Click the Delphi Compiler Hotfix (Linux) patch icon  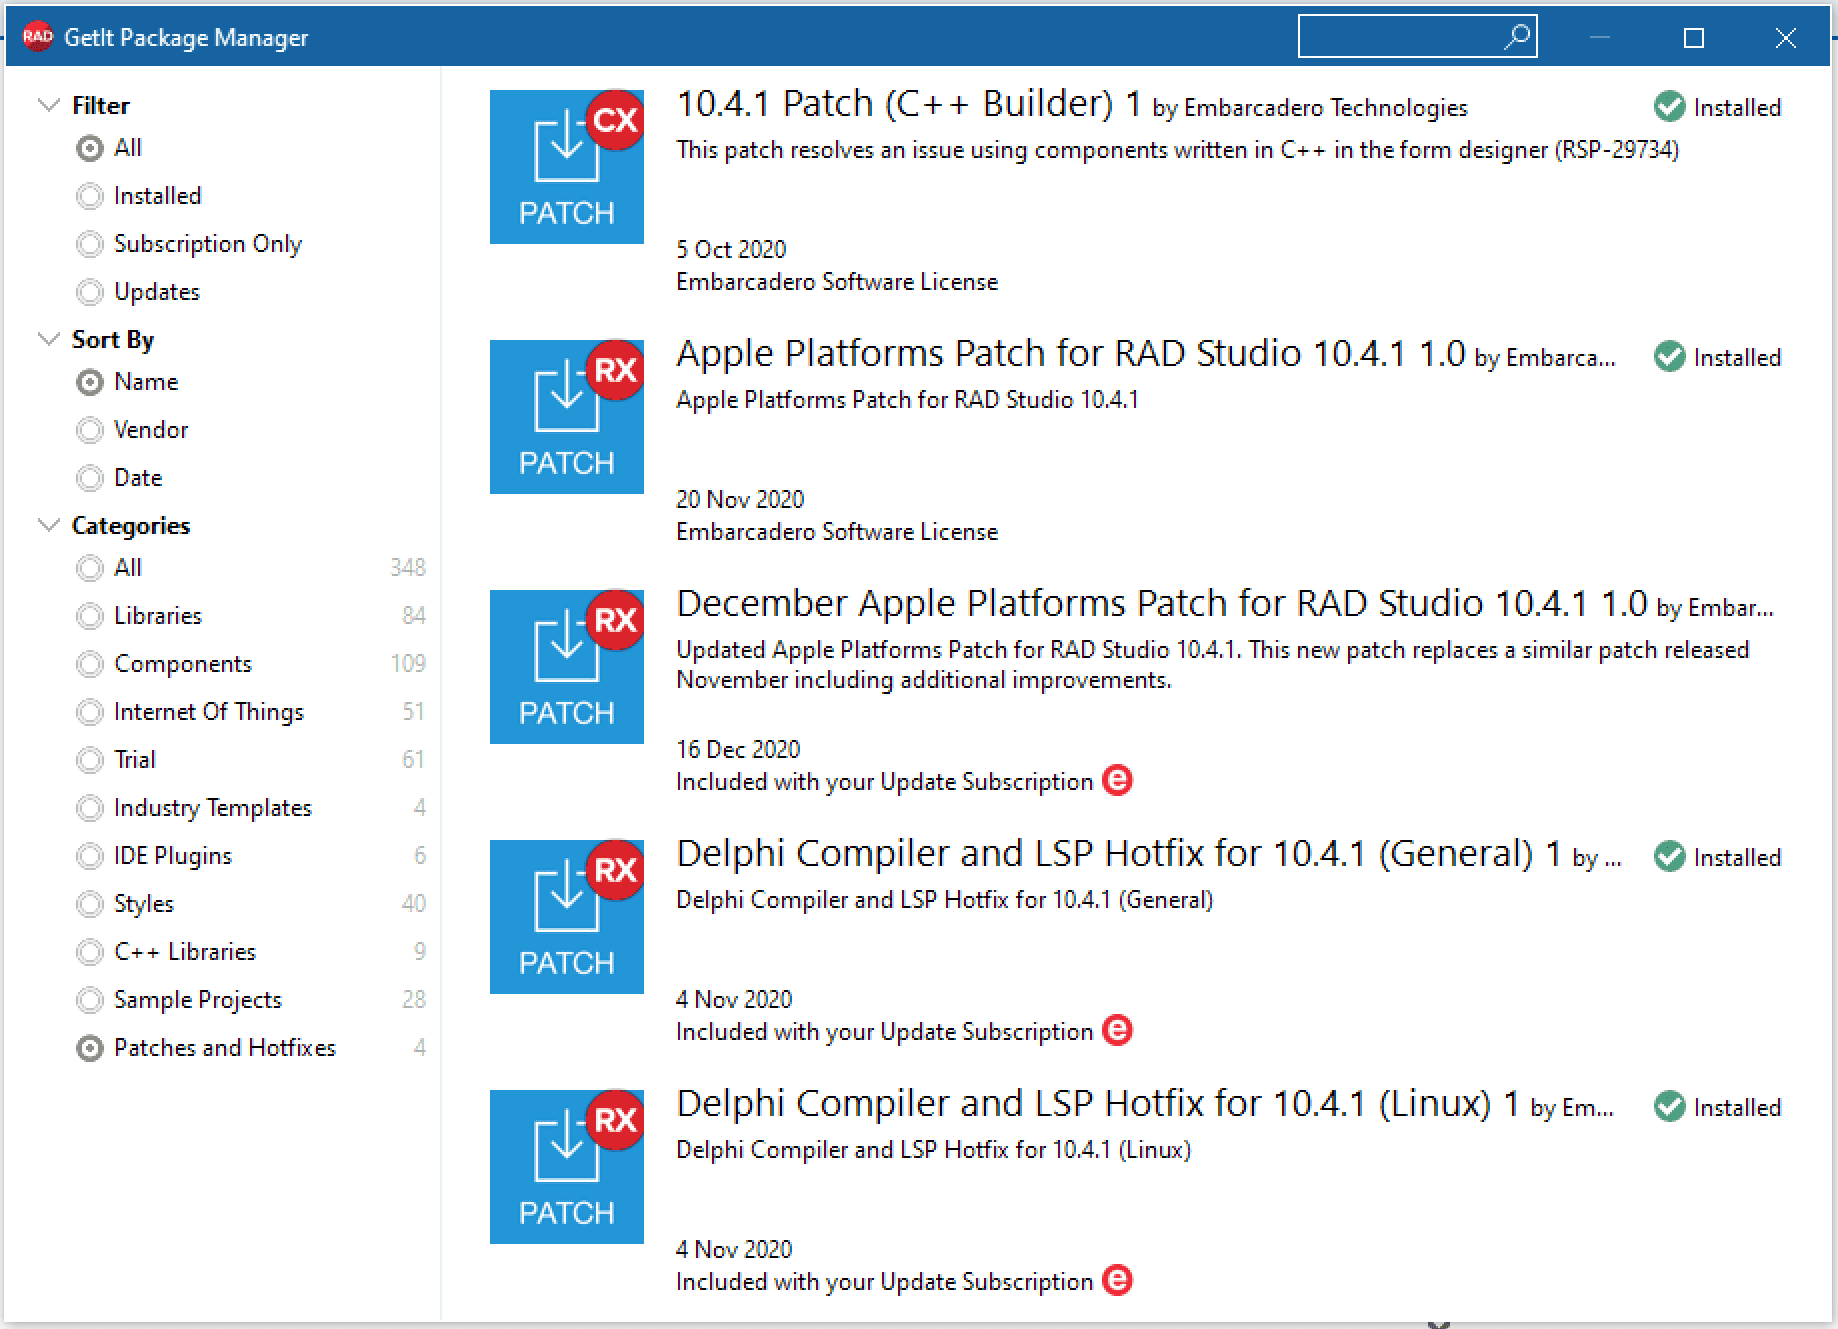567,1167
